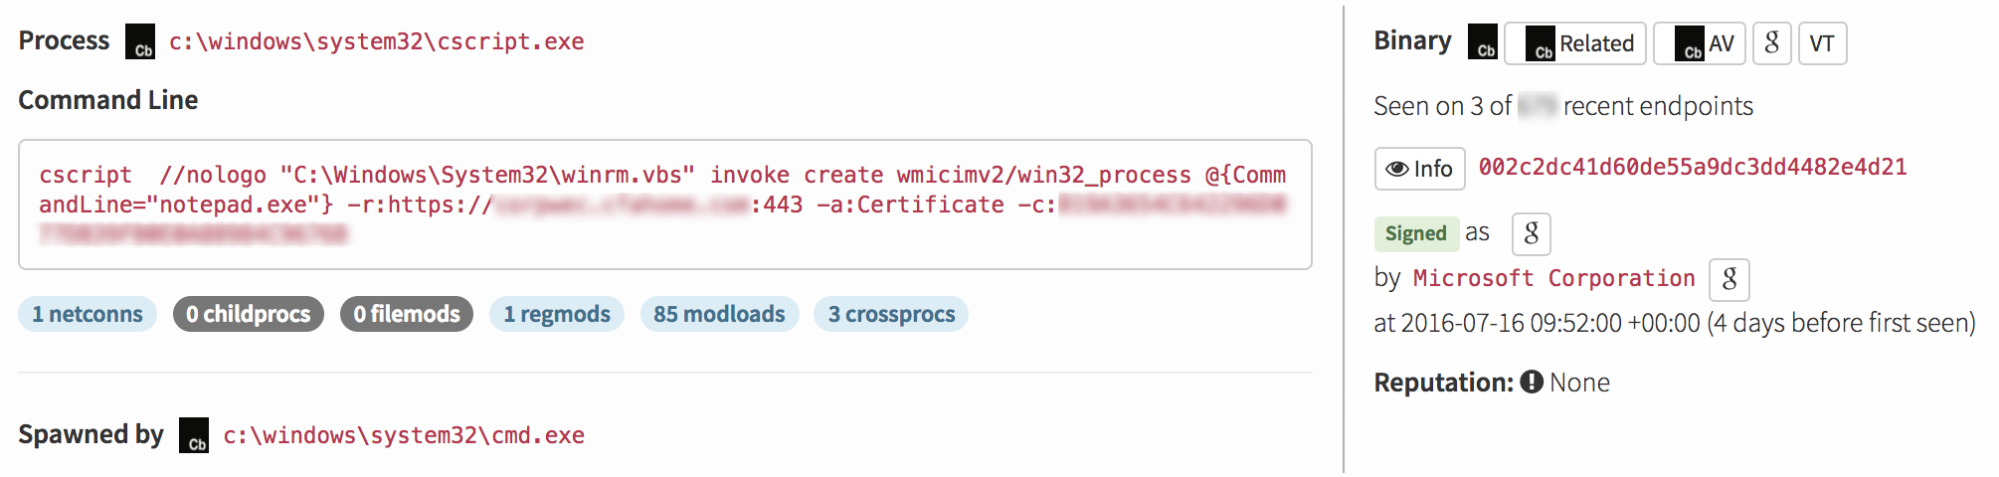Click the Cb icon beside Spawned by

[x=194, y=435]
